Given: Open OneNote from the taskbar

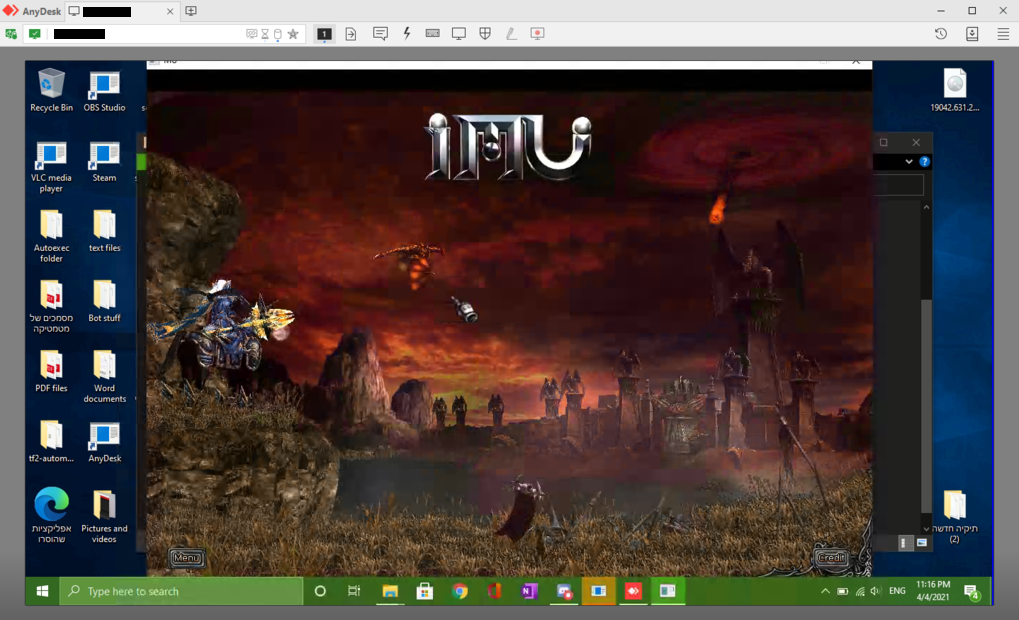Looking at the screenshot, I should 529,591.
